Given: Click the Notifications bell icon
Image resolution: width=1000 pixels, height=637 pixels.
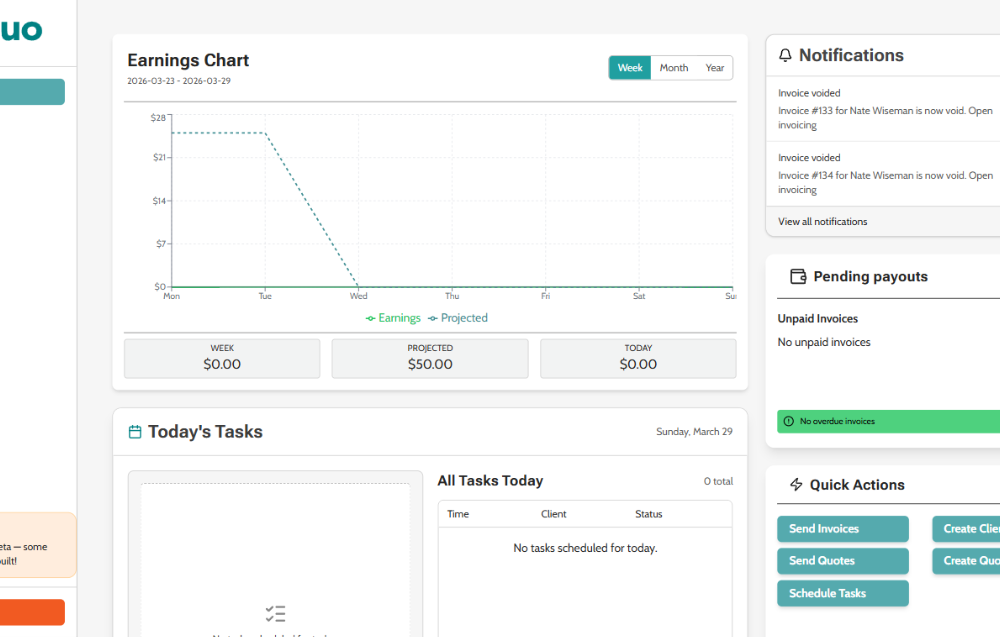Looking at the screenshot, I should click(x=785, y=55).
